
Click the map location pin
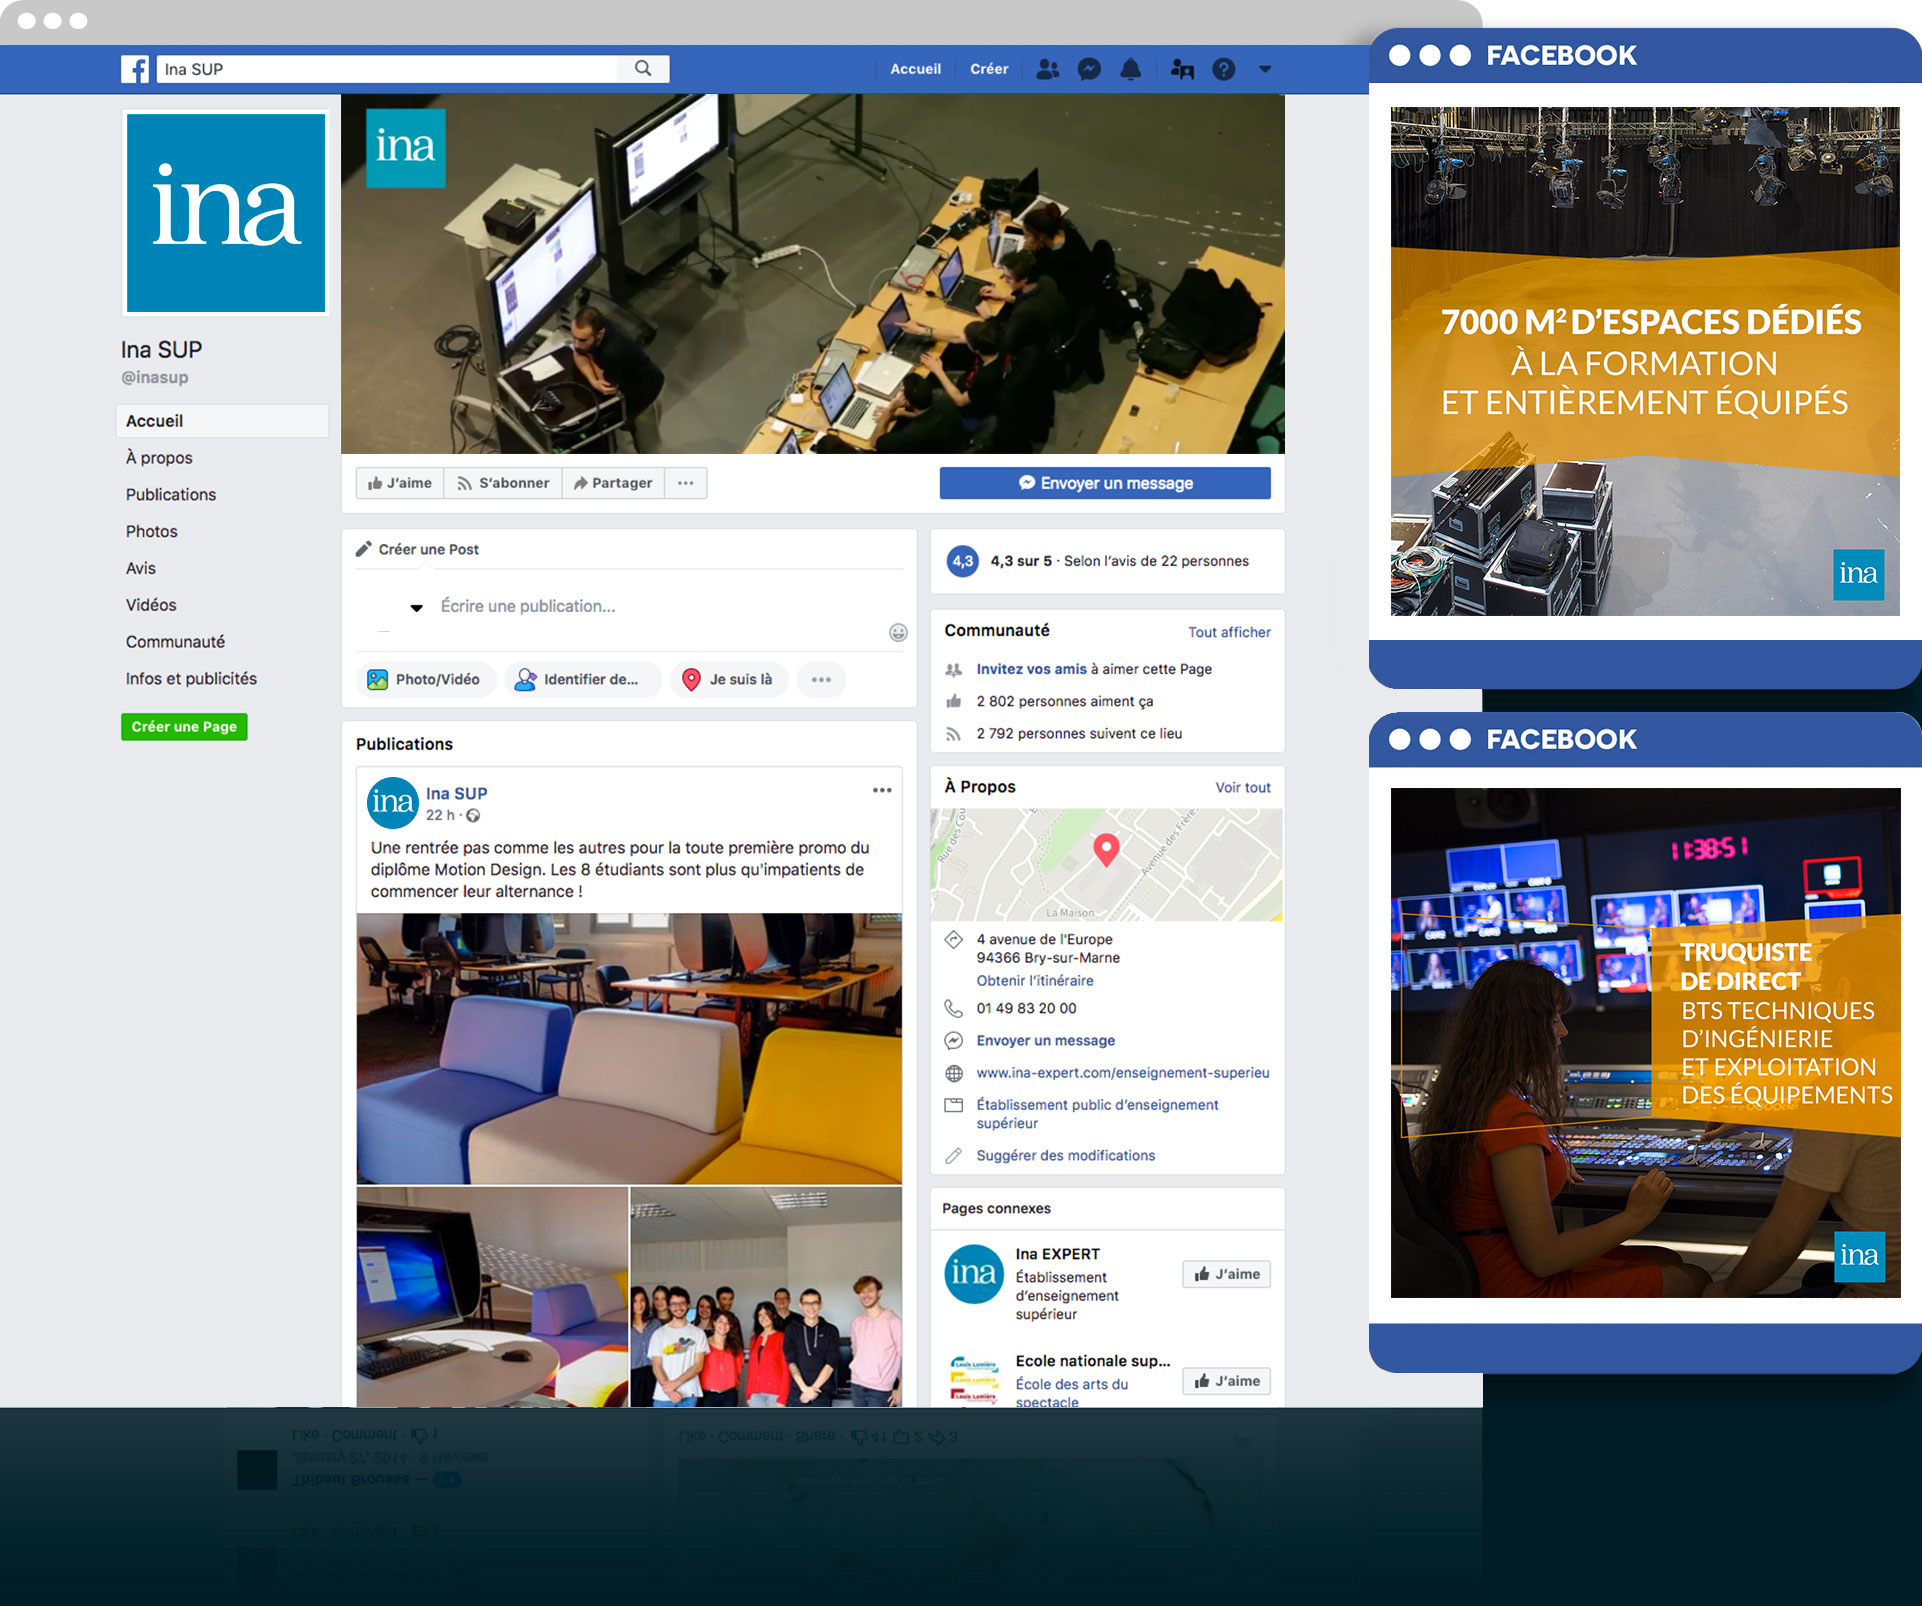pyautogui.click(x=1106, y=849)
